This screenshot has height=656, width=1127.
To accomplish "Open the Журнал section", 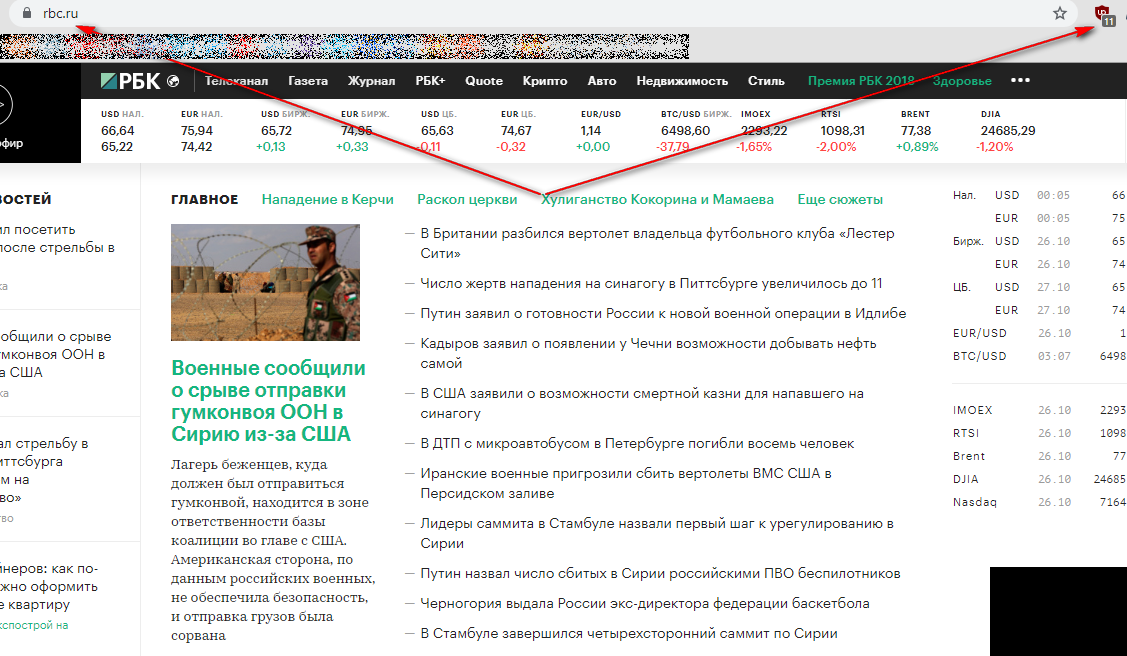I will (372, 81).
